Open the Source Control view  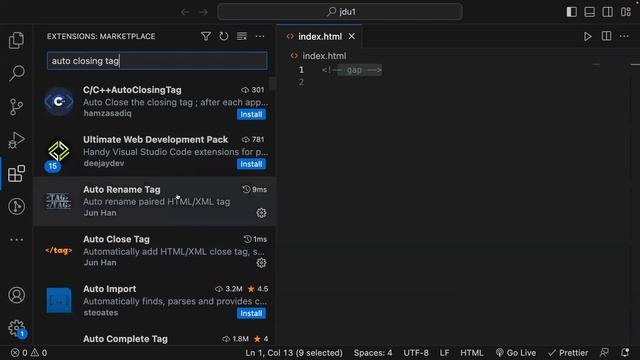16,107
